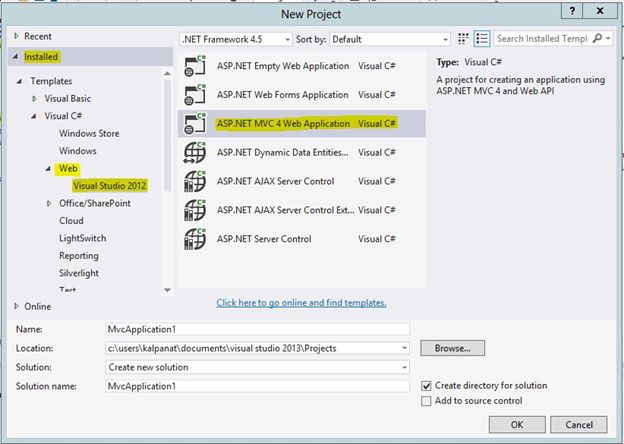Open the Solution 'Create new solution' dropdown
The width and height of the screenshot is (624, 444).
click(x=257, y=367)
